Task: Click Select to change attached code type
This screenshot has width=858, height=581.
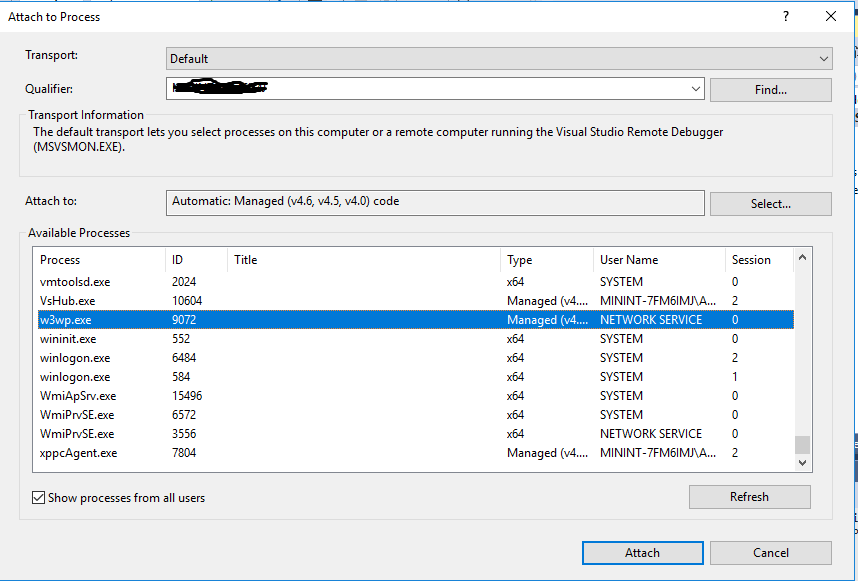Action: pyautogui.click(x=770, y=202)
